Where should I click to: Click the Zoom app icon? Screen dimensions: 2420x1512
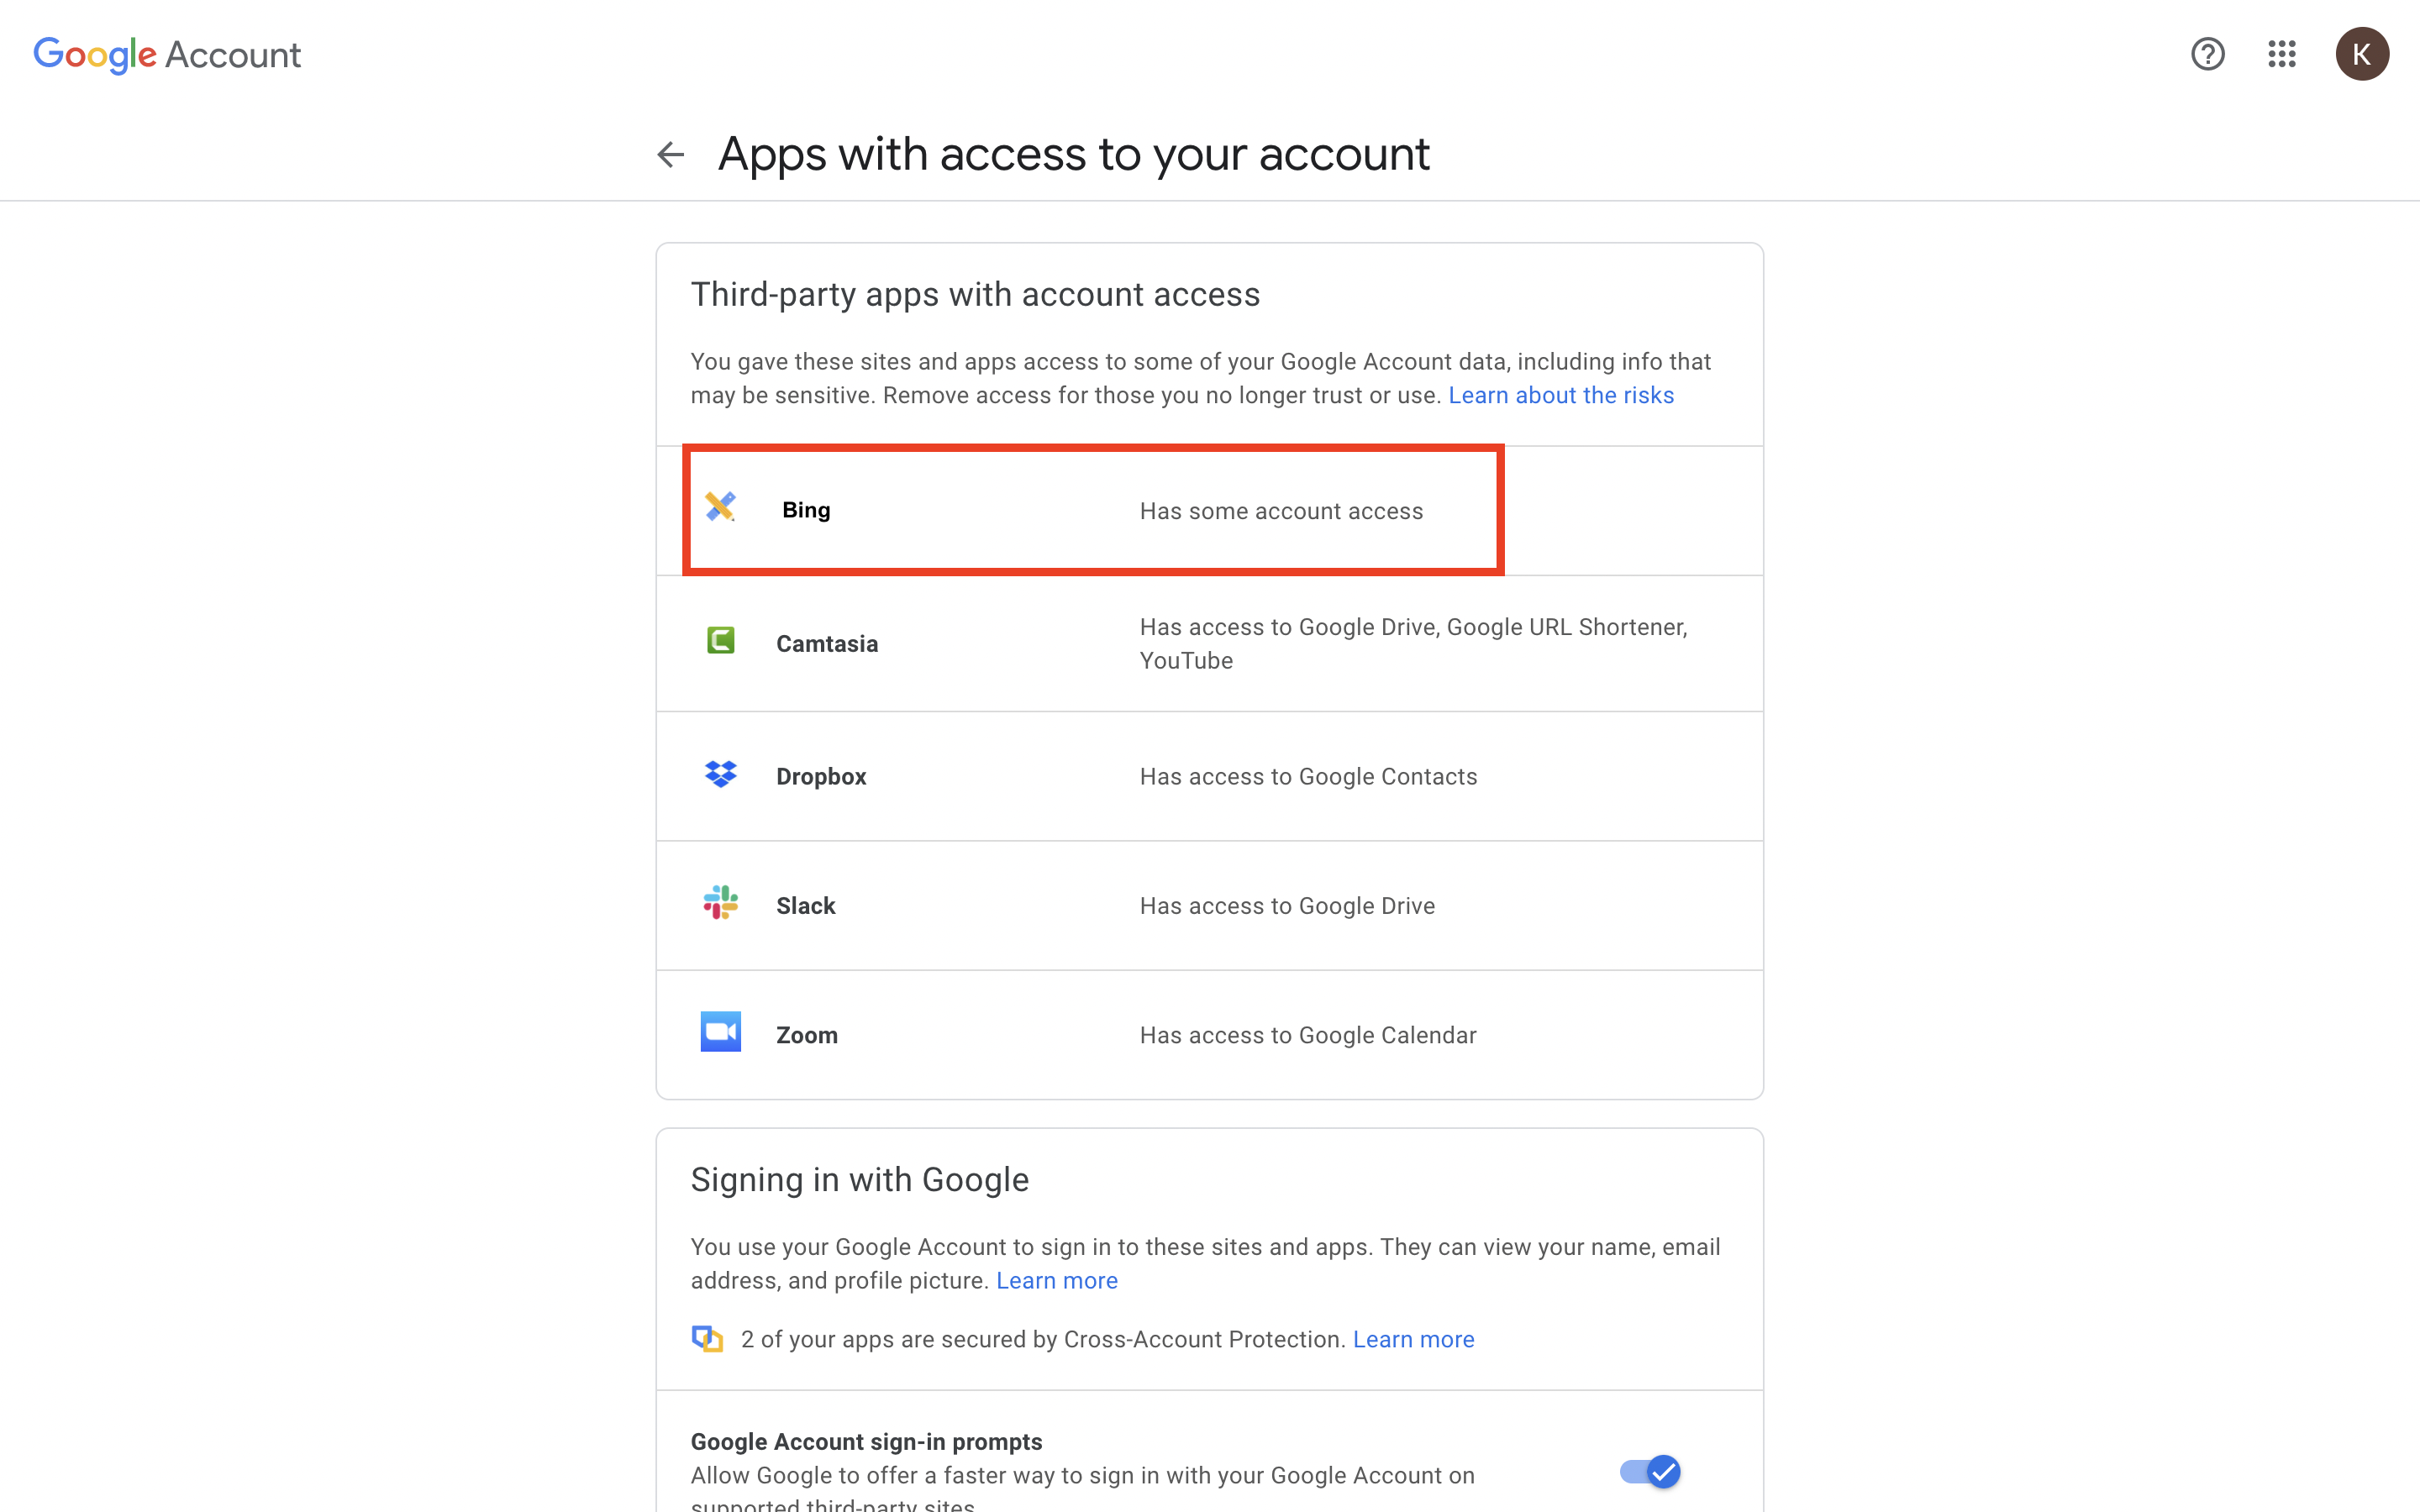coord(718,1033)
